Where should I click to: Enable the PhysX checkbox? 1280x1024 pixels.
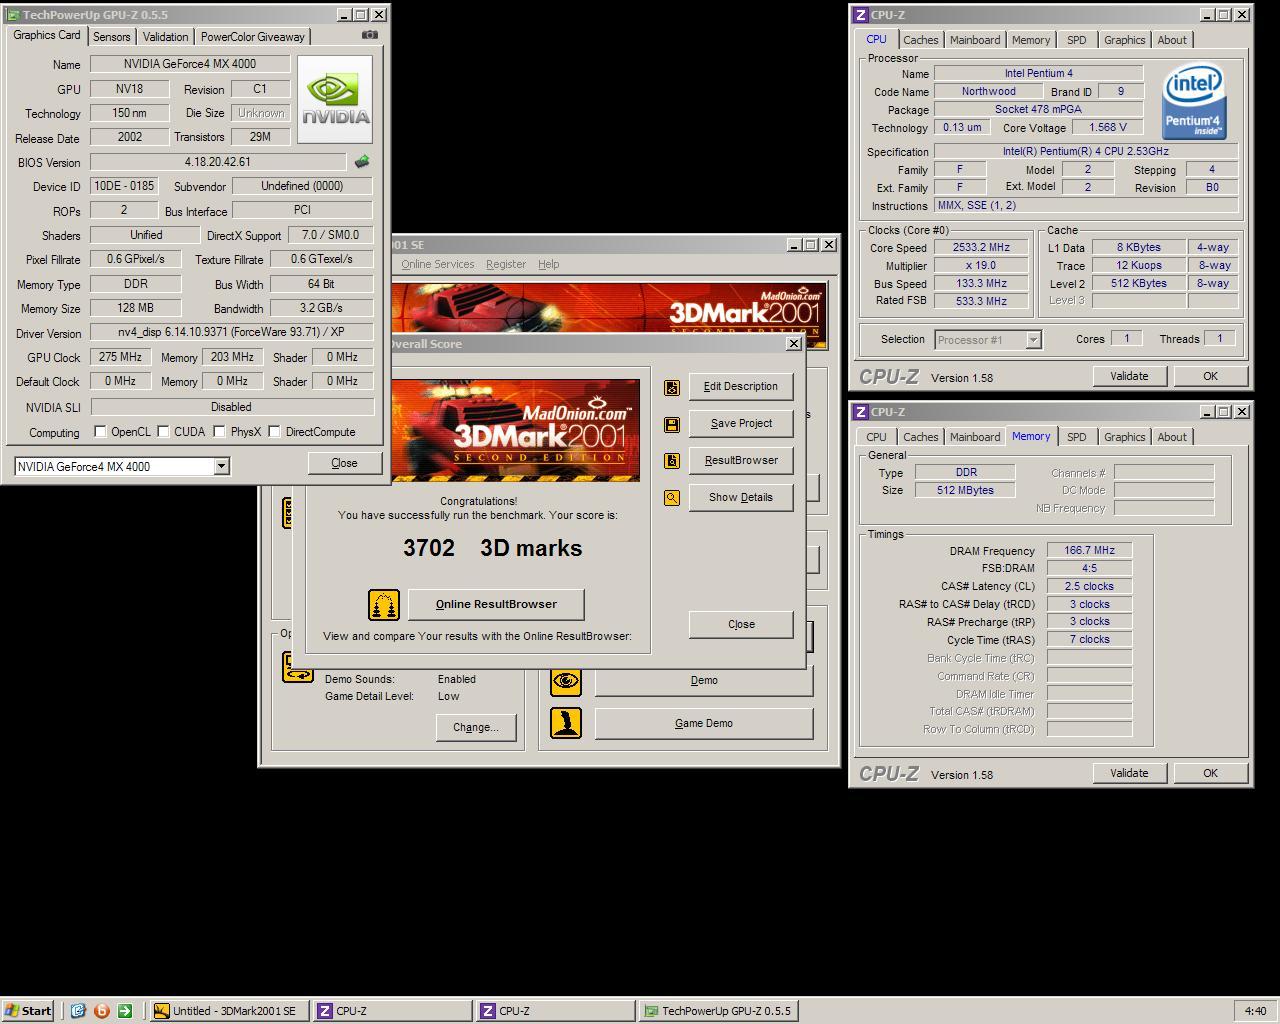point(219,432)
